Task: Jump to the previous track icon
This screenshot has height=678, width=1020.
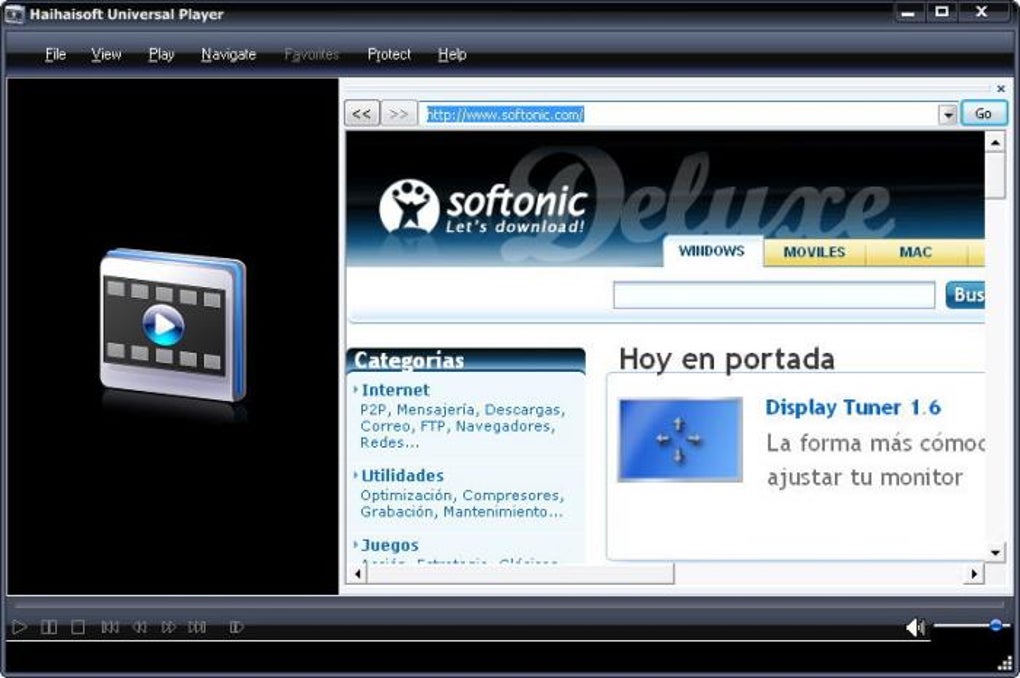Action: tap(110, 627)
